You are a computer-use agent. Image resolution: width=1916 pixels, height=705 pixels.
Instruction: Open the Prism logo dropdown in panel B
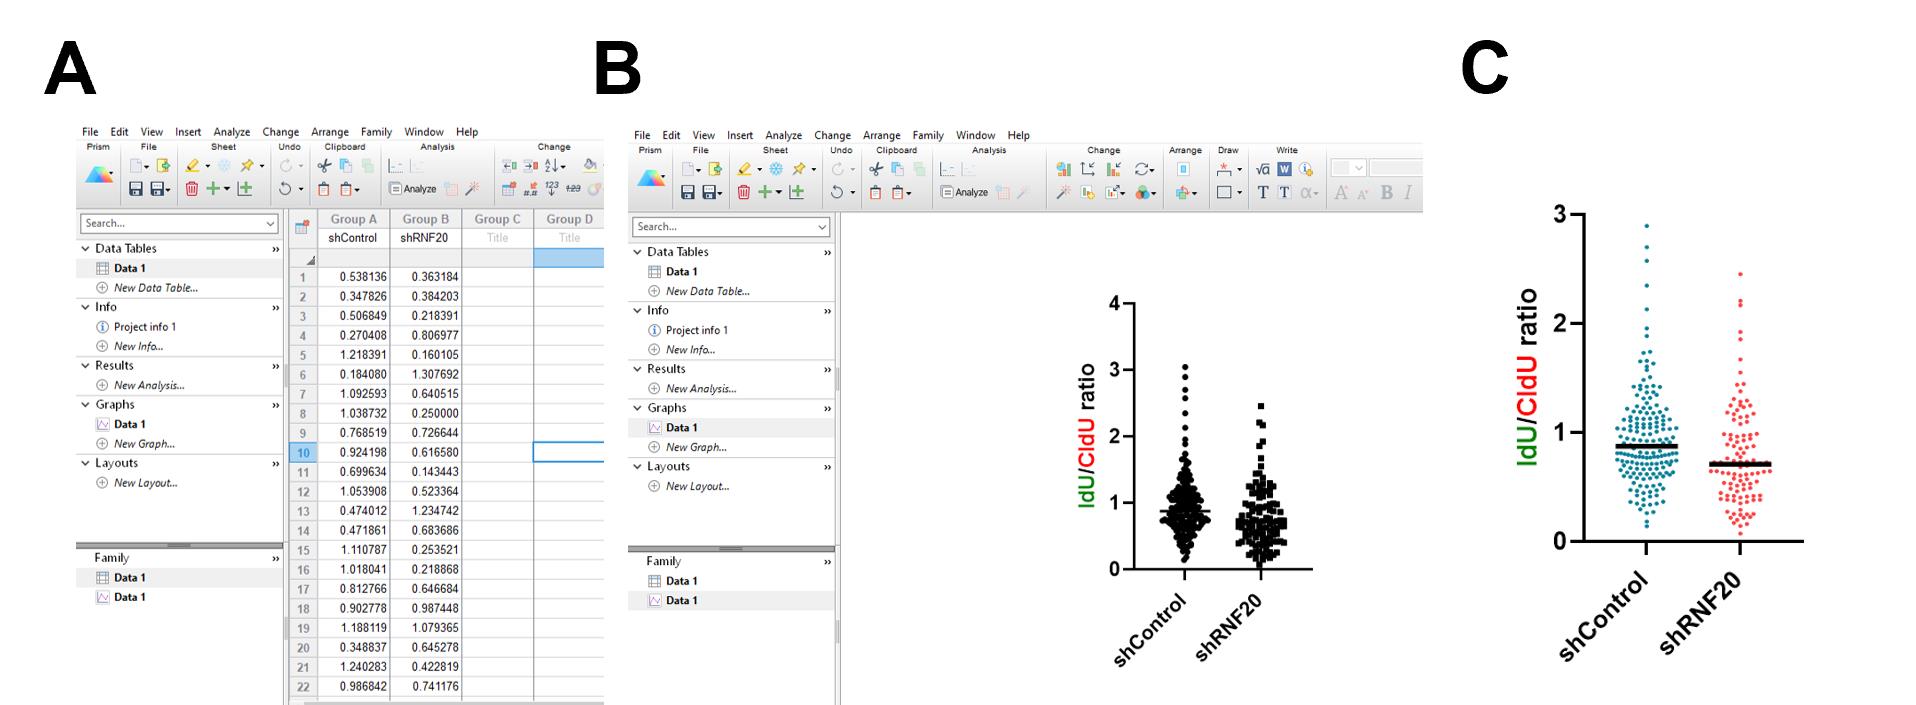[650, 180]
